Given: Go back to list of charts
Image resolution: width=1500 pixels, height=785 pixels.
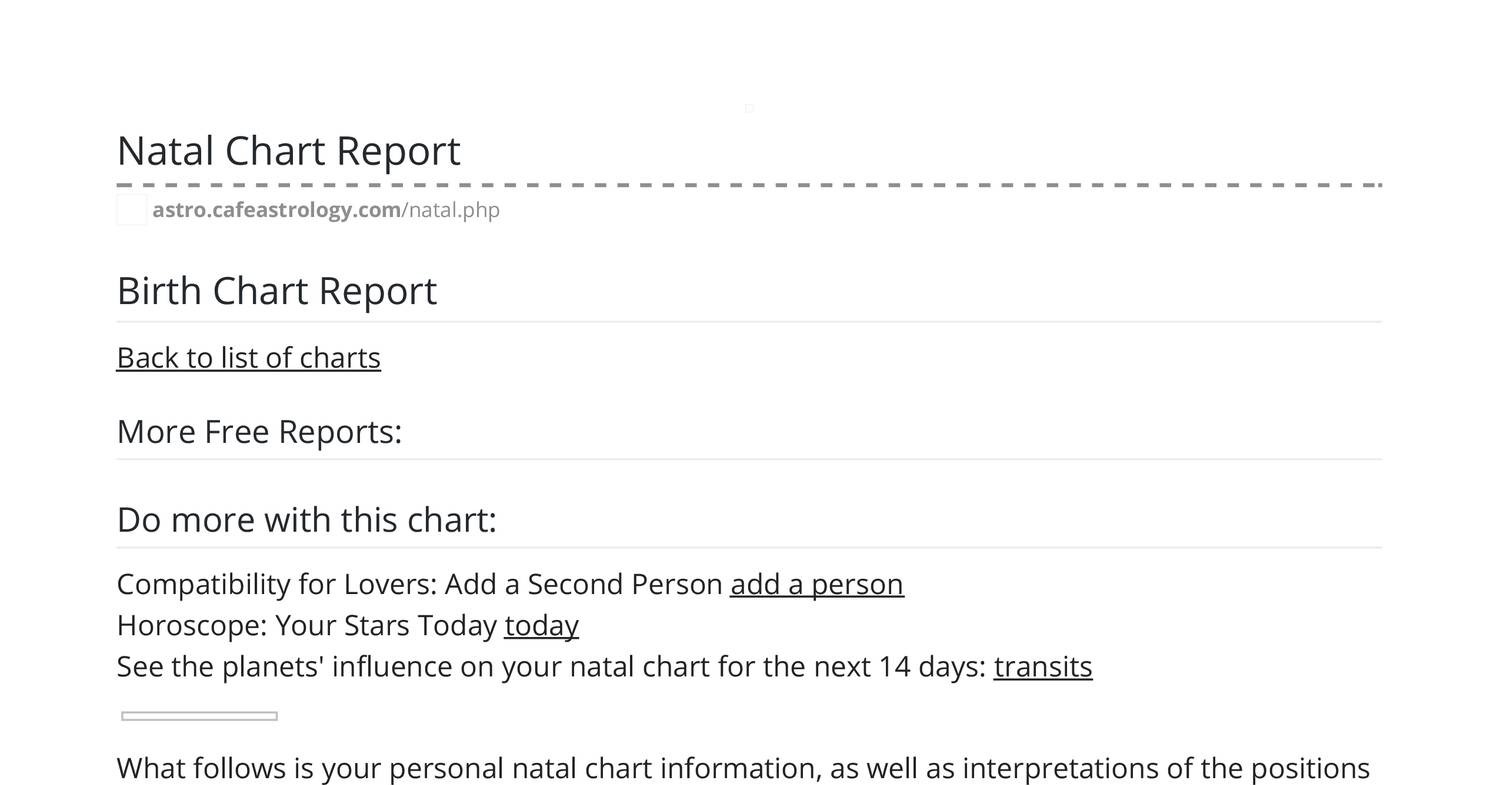Looking at the screenshot, I should 248,358.
